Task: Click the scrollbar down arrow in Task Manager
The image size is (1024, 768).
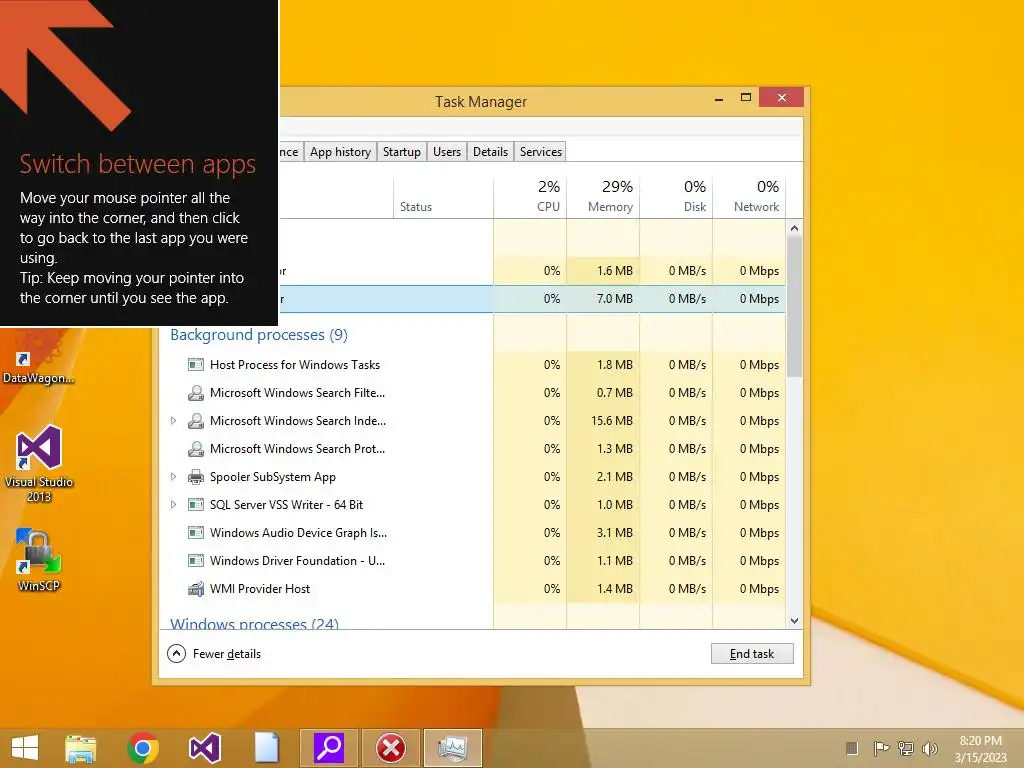Action: coord(794,621)
